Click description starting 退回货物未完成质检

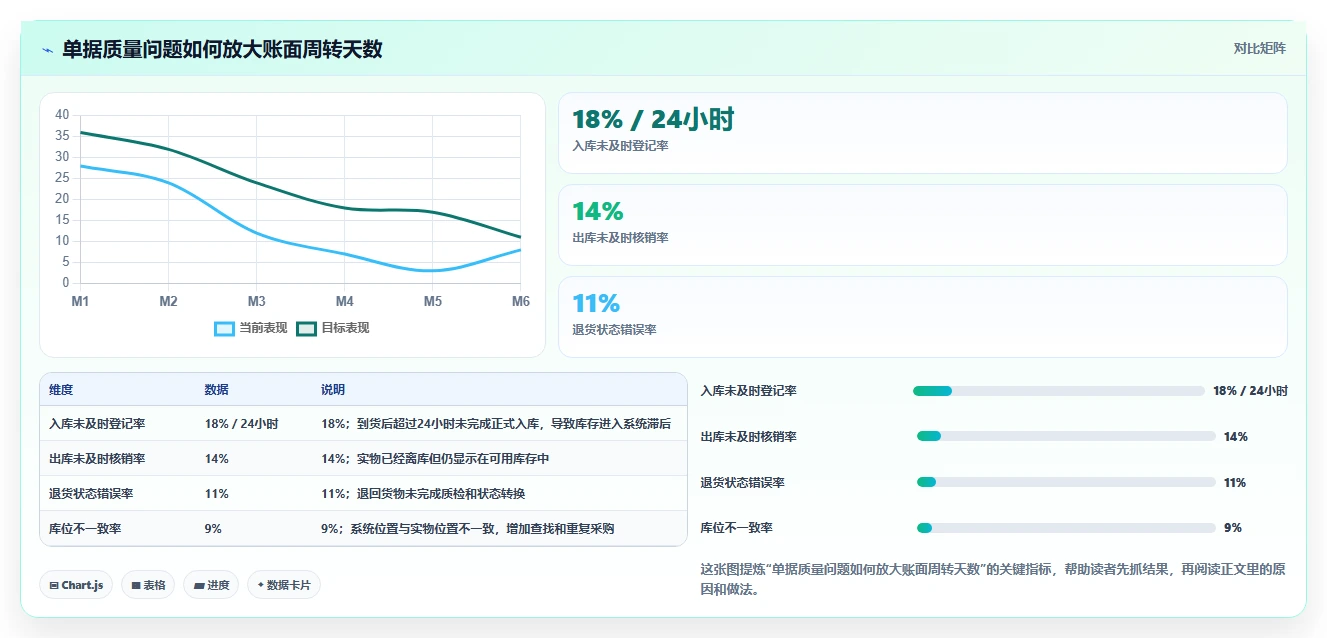[x=423, y=494]
